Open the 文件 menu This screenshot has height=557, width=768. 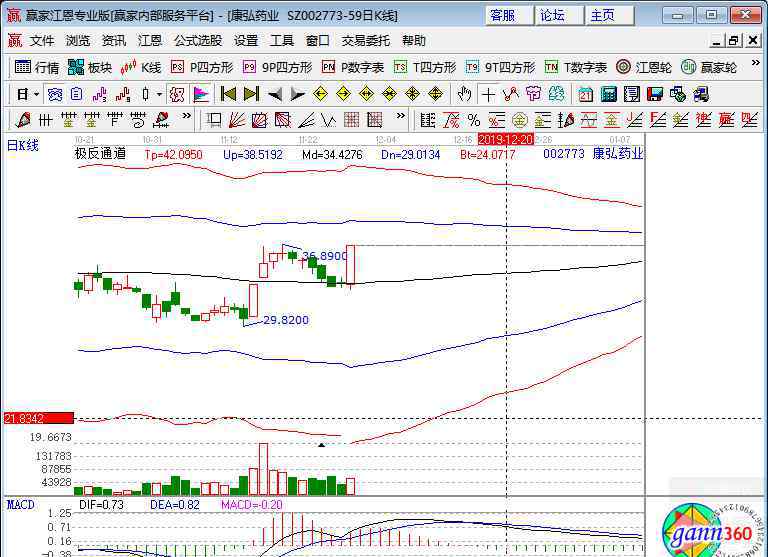tap(42, 41)
